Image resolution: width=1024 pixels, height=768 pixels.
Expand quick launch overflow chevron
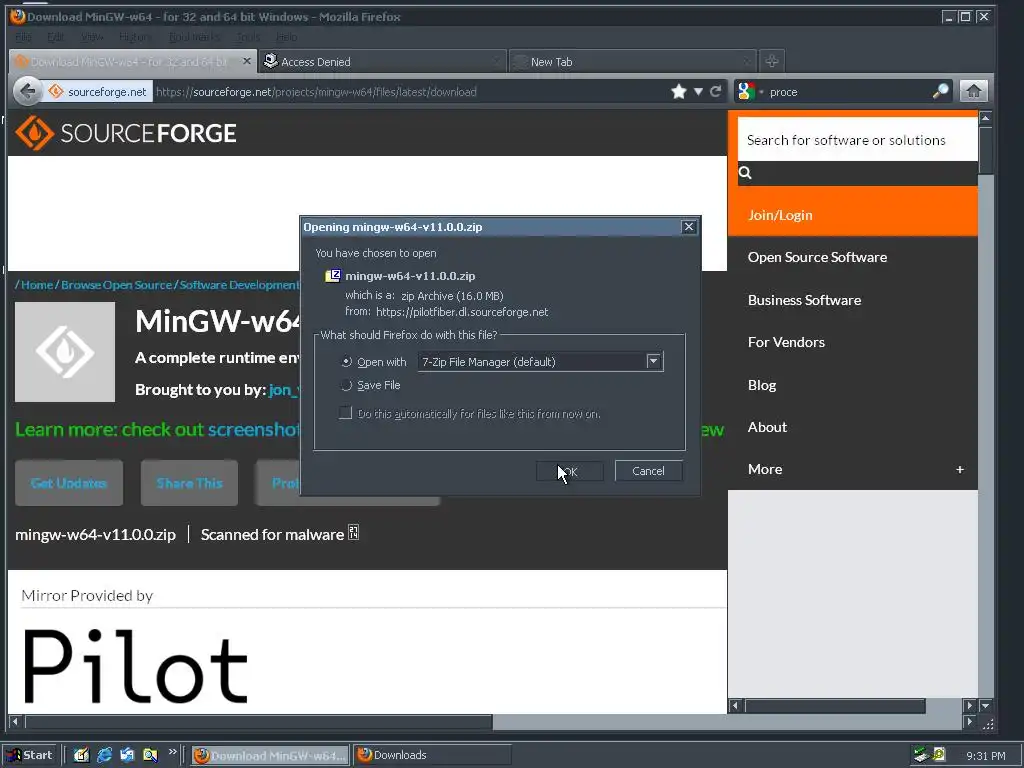[x=172, y=752]
